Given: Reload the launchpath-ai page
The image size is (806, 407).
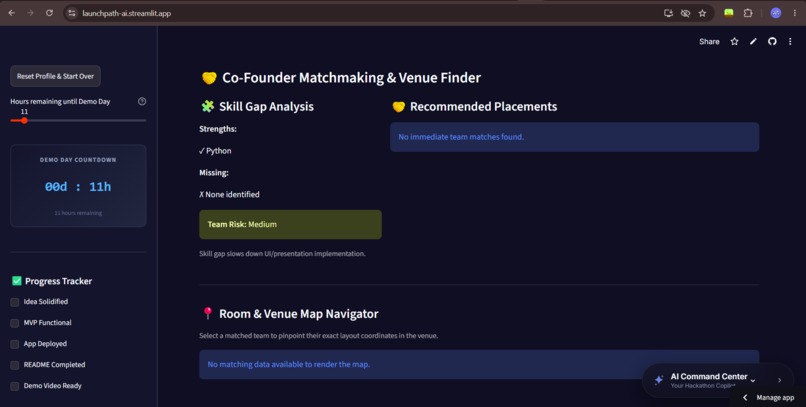Looking at the screenshot, I should [49, 13].
